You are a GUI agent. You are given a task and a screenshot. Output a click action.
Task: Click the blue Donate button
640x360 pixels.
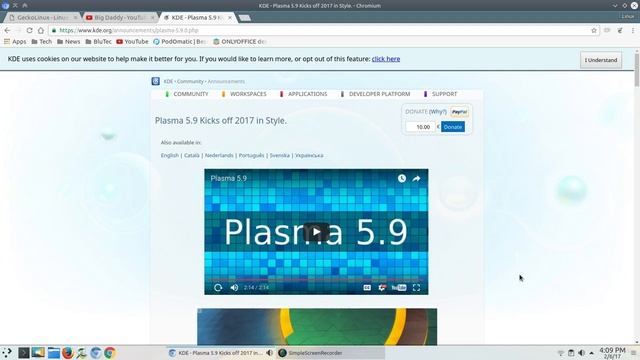coord(453,127)
